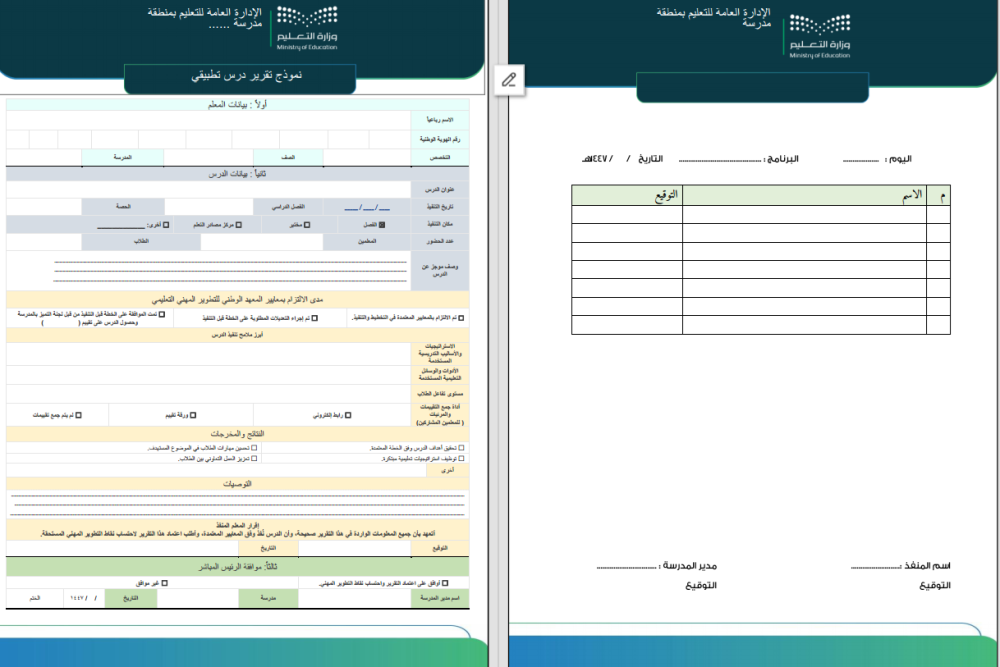Check تعزيز العمل التعاوني بين الطلاب box
1000x667 pixels.
pos(254,457)
